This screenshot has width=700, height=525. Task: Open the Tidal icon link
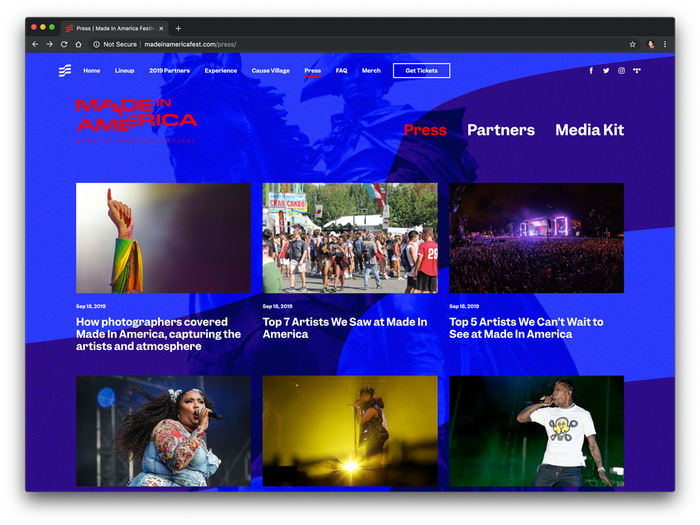pos(637,71)
